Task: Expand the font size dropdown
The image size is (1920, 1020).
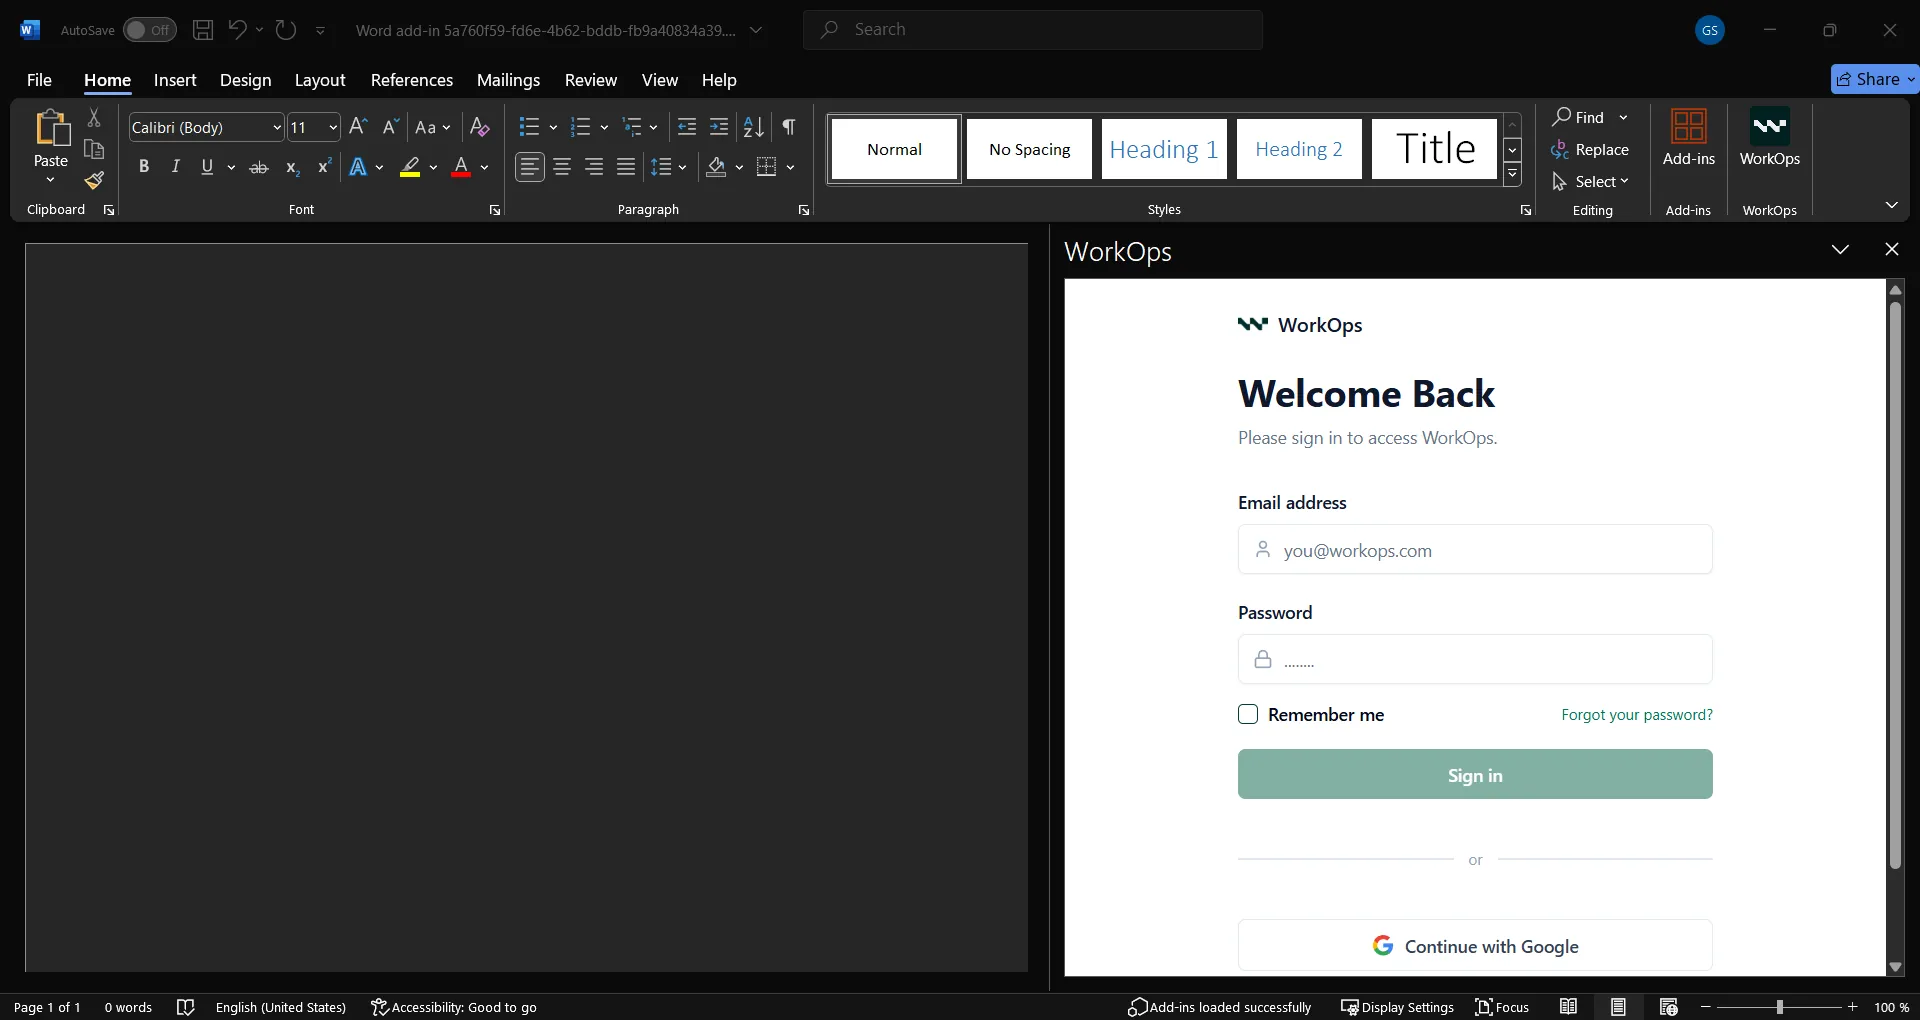Action: click(333, 128)
